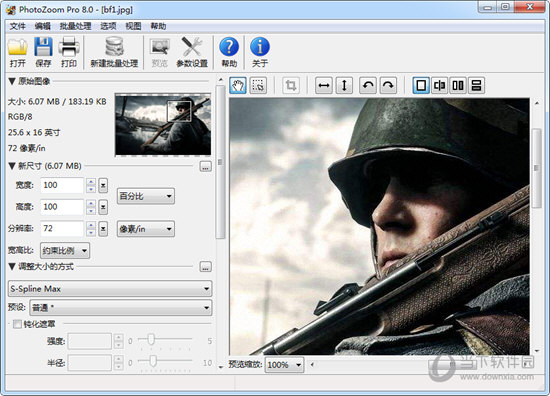The image size is (550, 396).
Task: Click the 高度 input field
Action: pyautogui.click(x=62, y=207)
